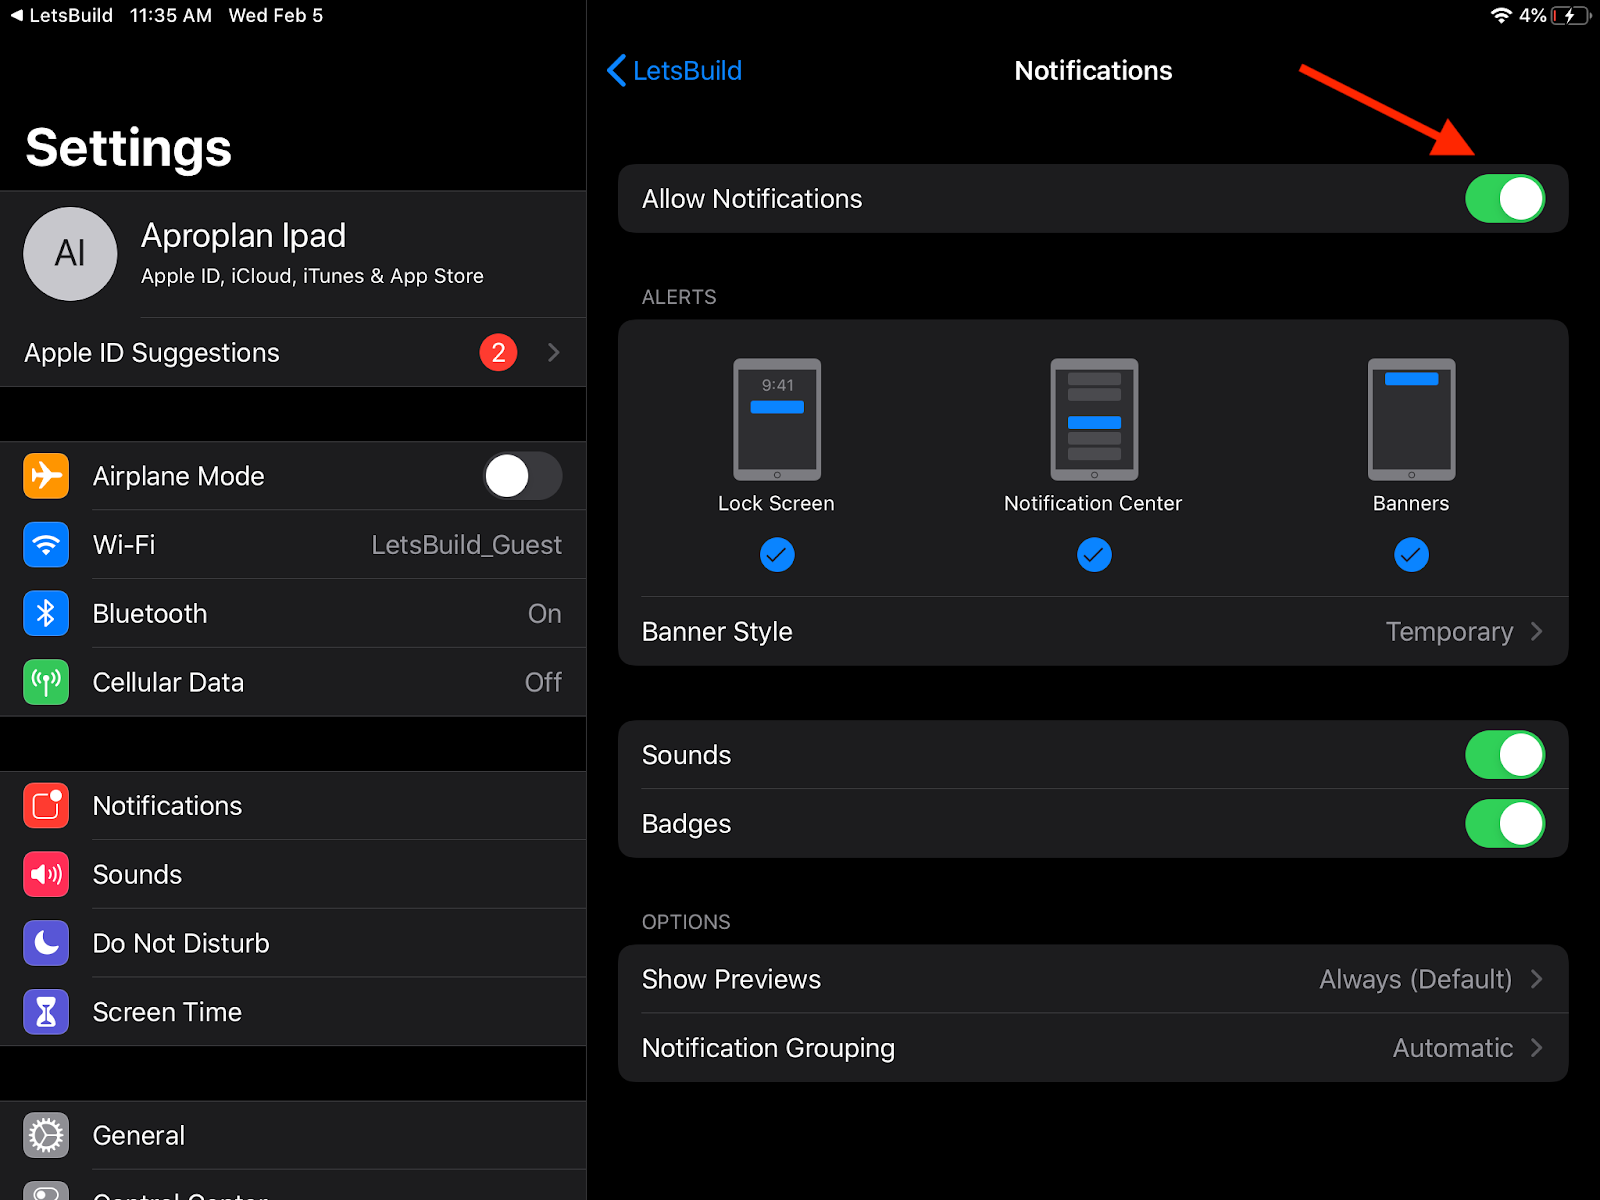Screen dimensions: 1600x1200
Task: Tap the Settings heading
Action: point(129,149)
